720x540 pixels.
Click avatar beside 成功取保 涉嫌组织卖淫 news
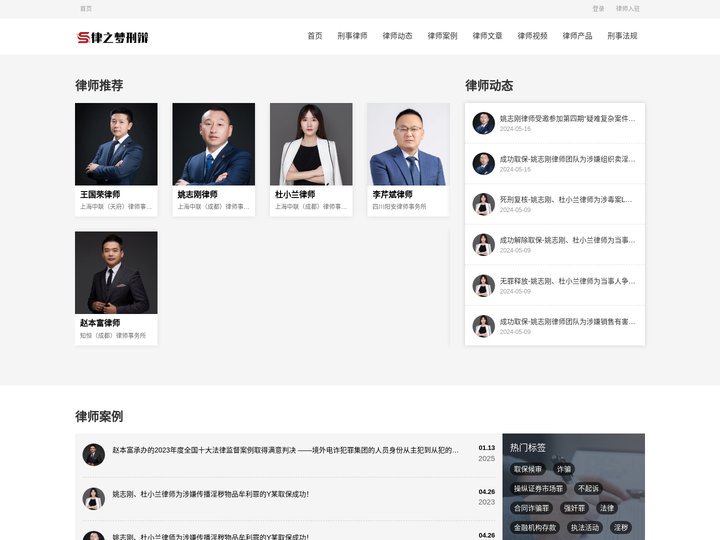tap(484, 164)
